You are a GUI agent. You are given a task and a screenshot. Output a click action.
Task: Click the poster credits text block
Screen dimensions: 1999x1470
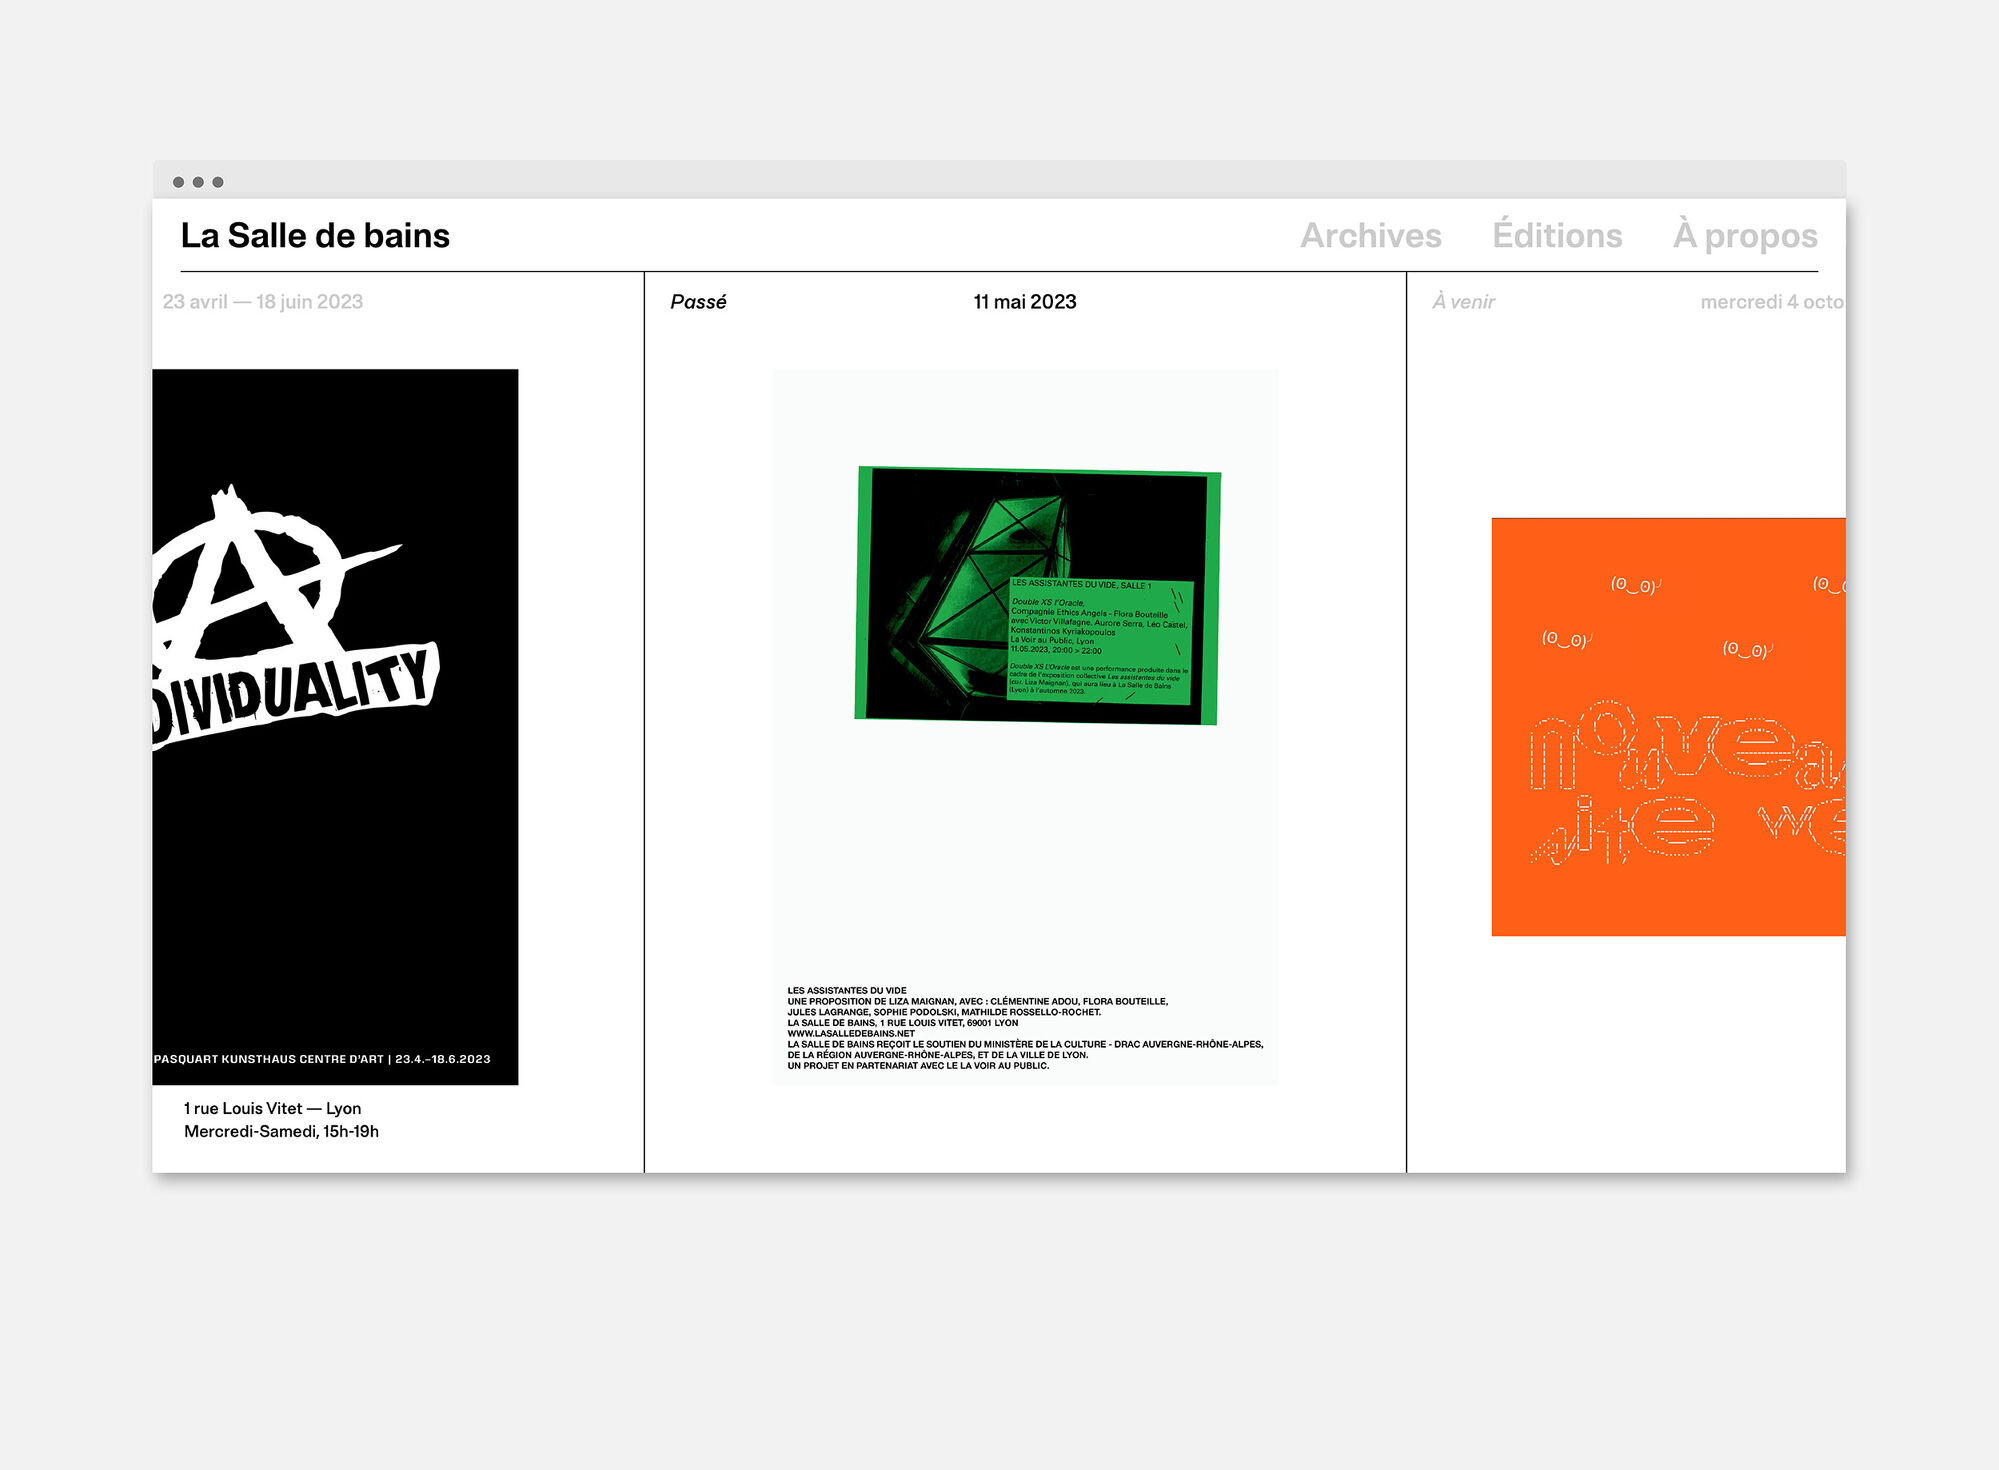(1025, 1028)
